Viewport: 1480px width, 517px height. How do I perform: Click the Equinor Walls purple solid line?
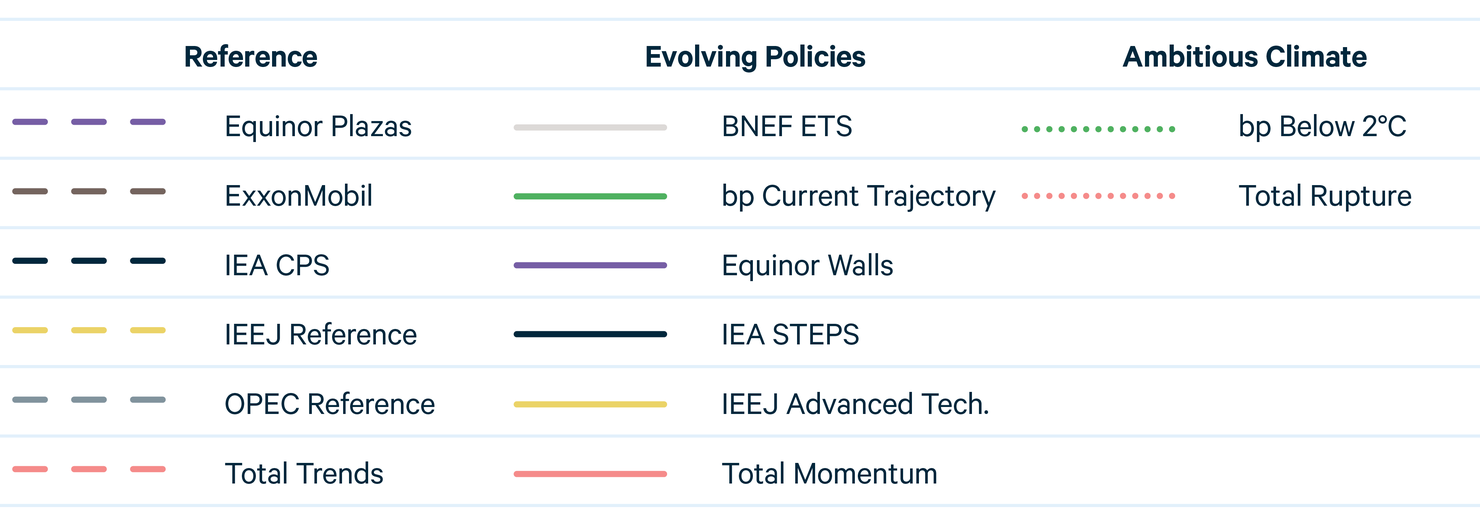(590, 265)
